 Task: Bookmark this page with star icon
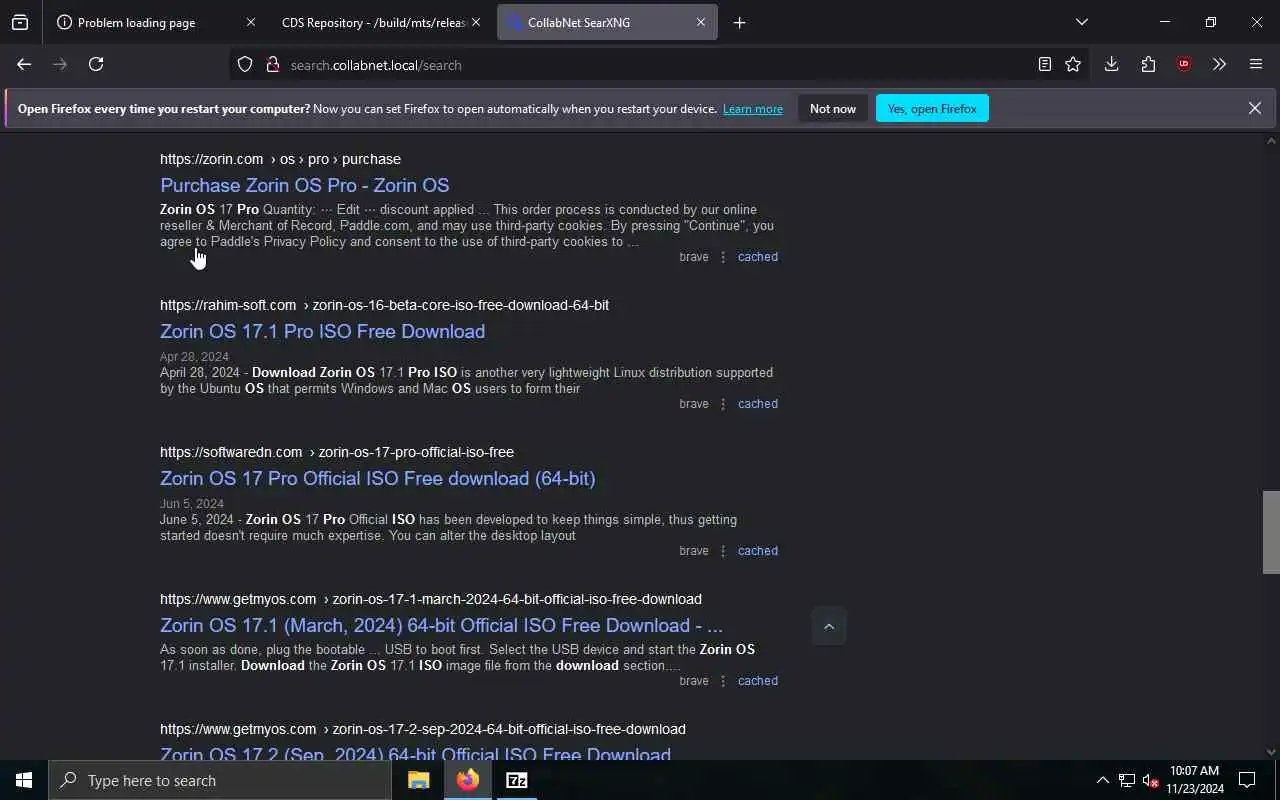pyautogui.click(x=1073, y=64)
